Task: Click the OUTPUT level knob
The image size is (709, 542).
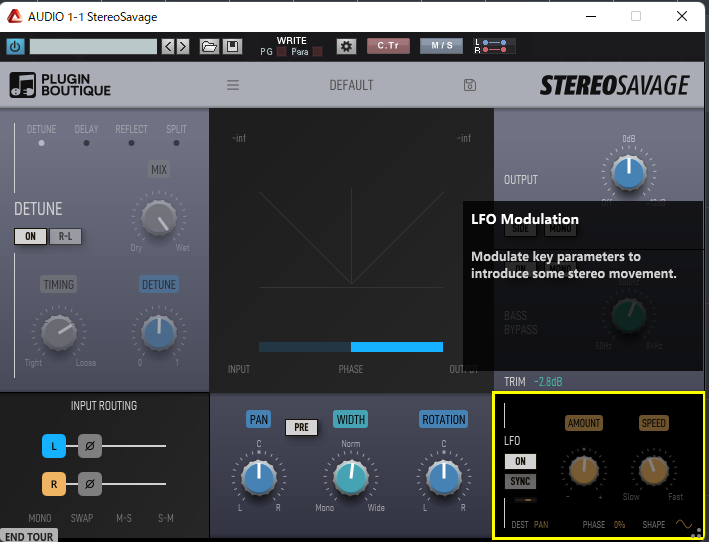Action: 629,173
